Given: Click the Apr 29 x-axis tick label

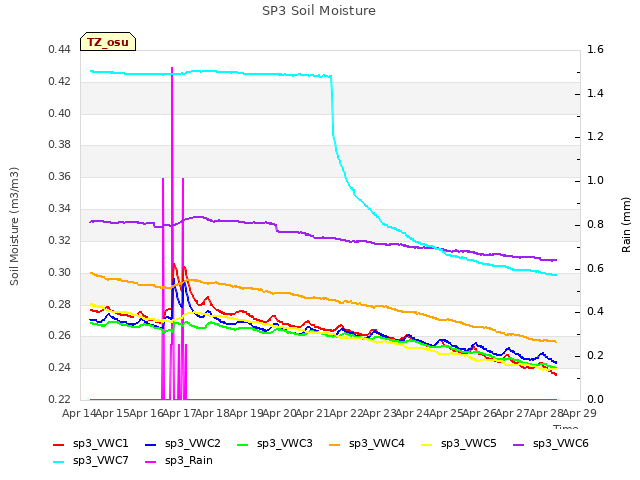Looking at the screenshot, I should [x=580, y=413].
